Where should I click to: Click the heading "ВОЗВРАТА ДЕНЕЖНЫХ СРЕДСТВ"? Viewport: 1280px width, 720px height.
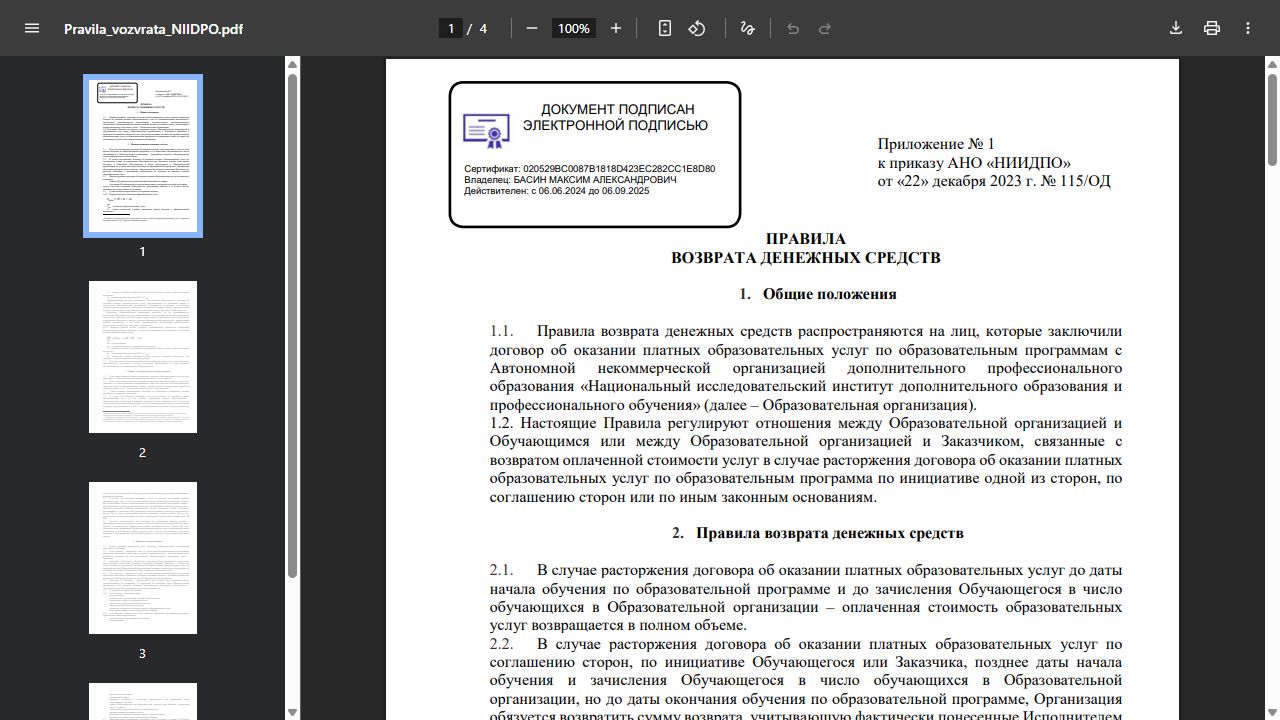[x=806, y=258]
